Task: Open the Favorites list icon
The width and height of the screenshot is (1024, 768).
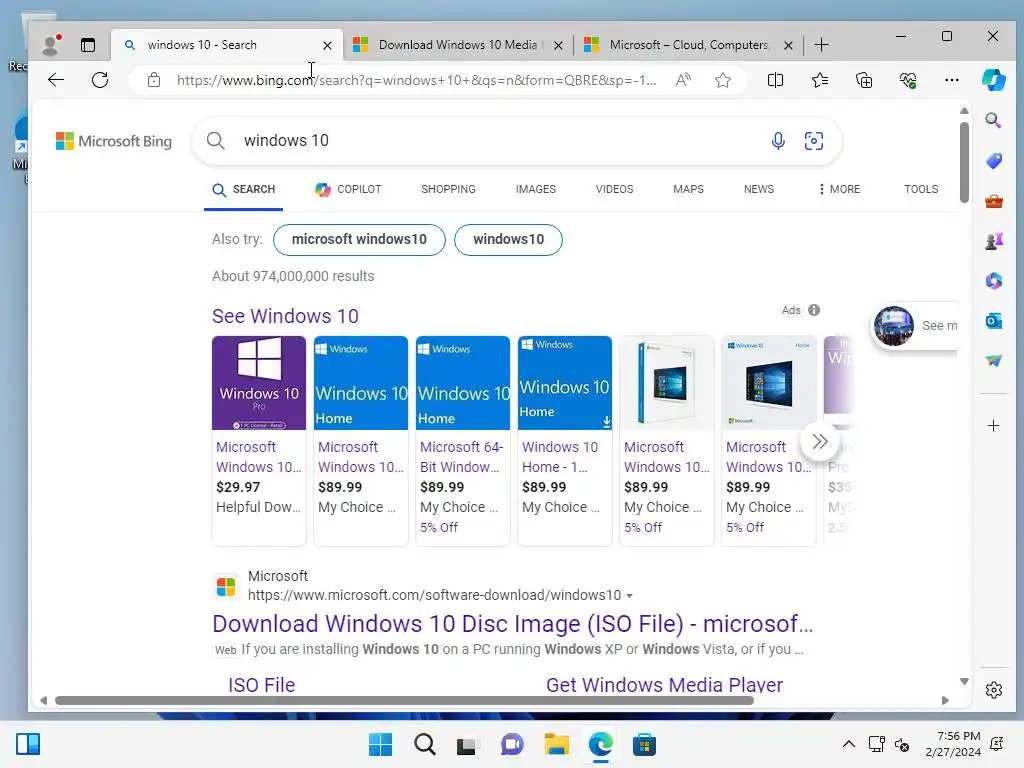Action: [820, 80]
